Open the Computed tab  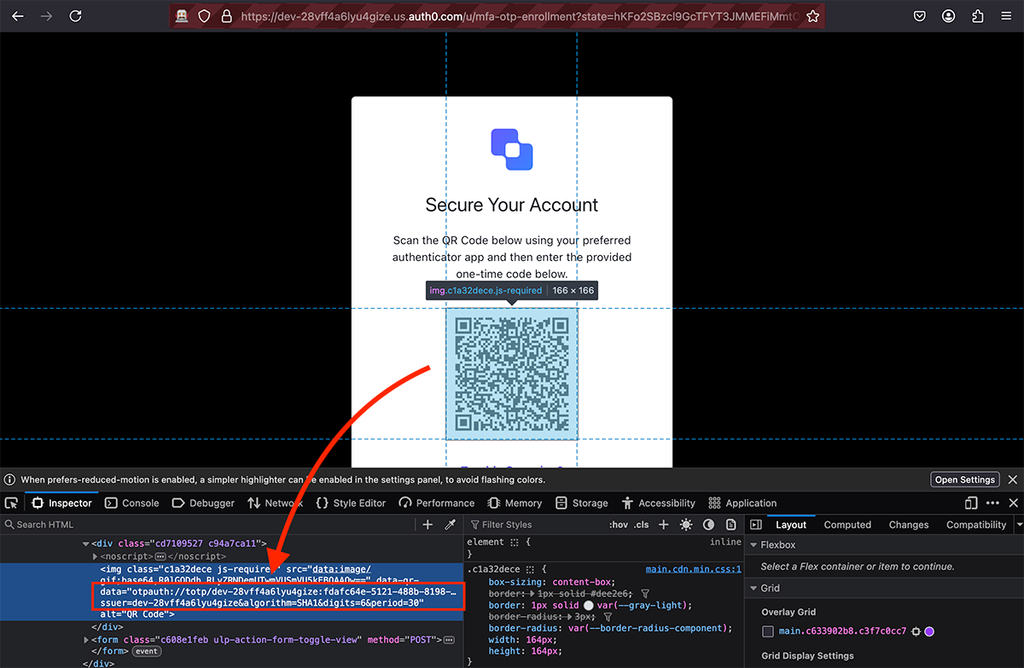(847, 524)
